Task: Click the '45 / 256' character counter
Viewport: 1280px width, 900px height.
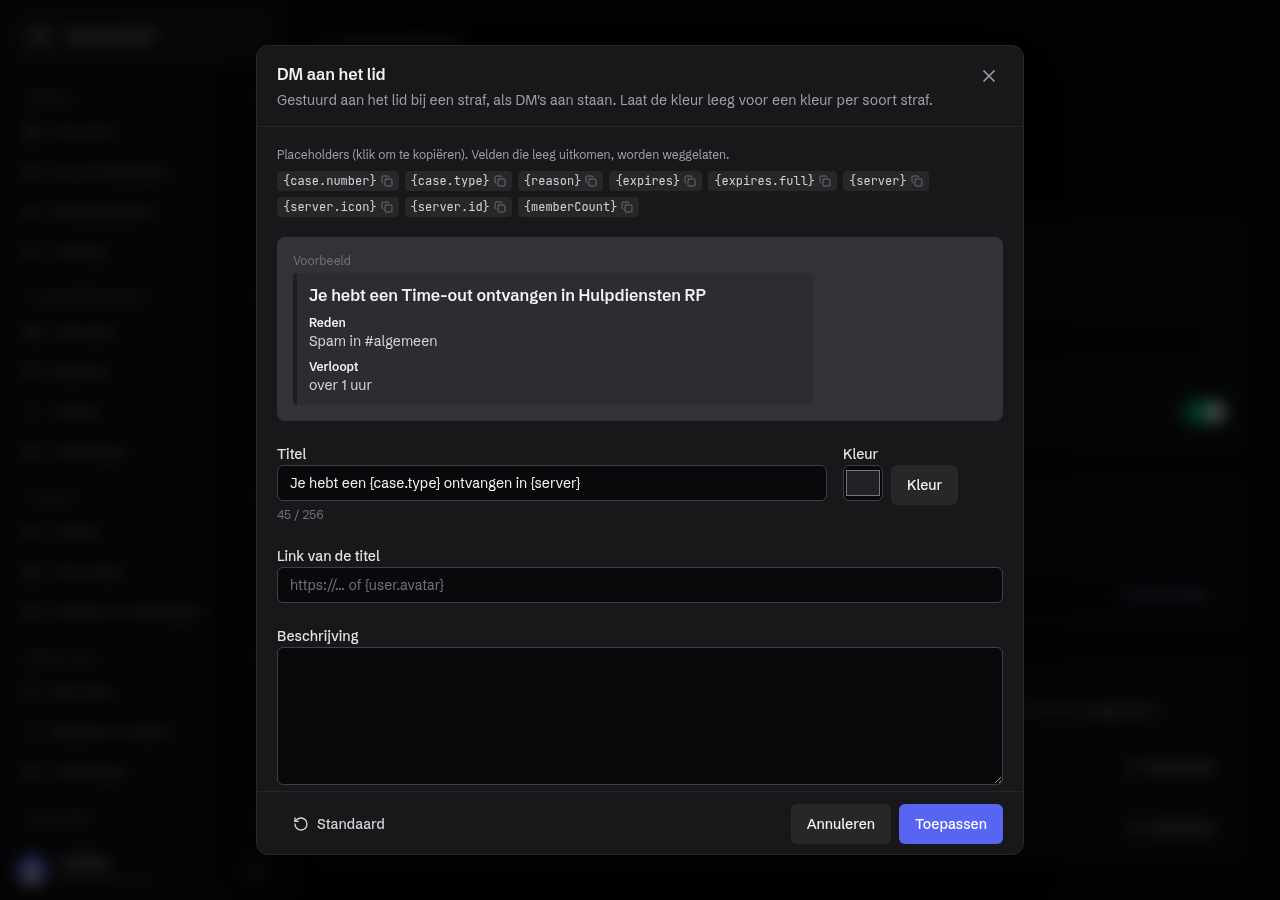Action: (300, 515)
